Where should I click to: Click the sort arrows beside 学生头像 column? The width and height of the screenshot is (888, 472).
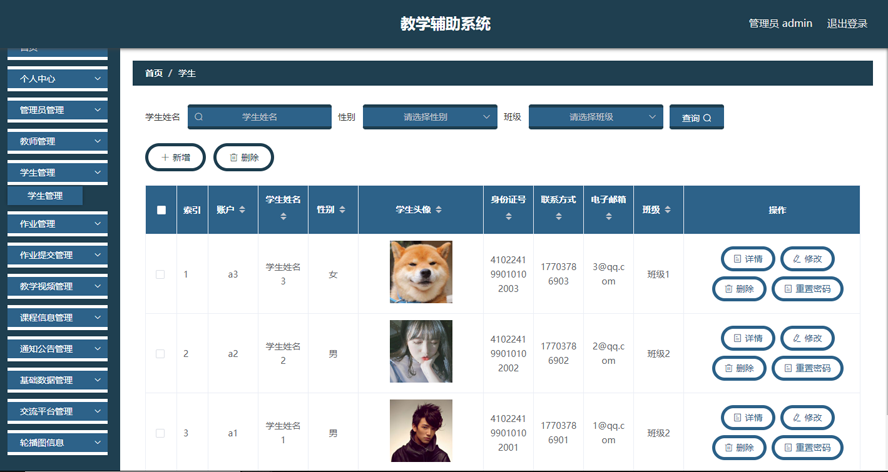(x=438, y=210)
